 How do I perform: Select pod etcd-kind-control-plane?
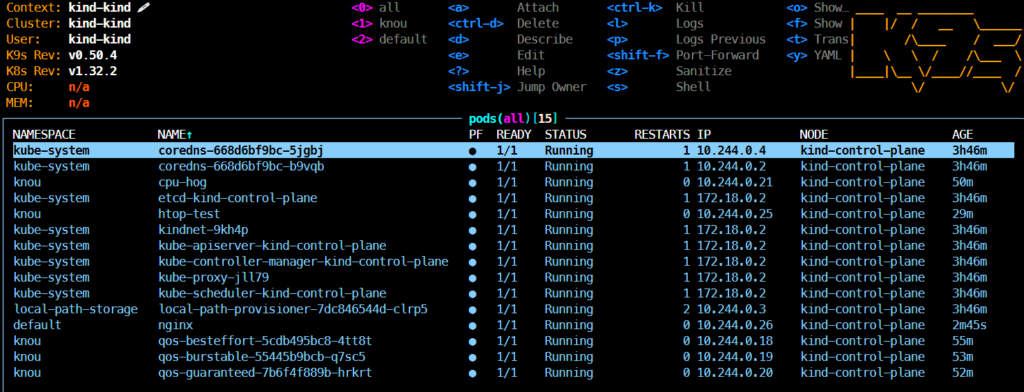click(x=238, y=198)
